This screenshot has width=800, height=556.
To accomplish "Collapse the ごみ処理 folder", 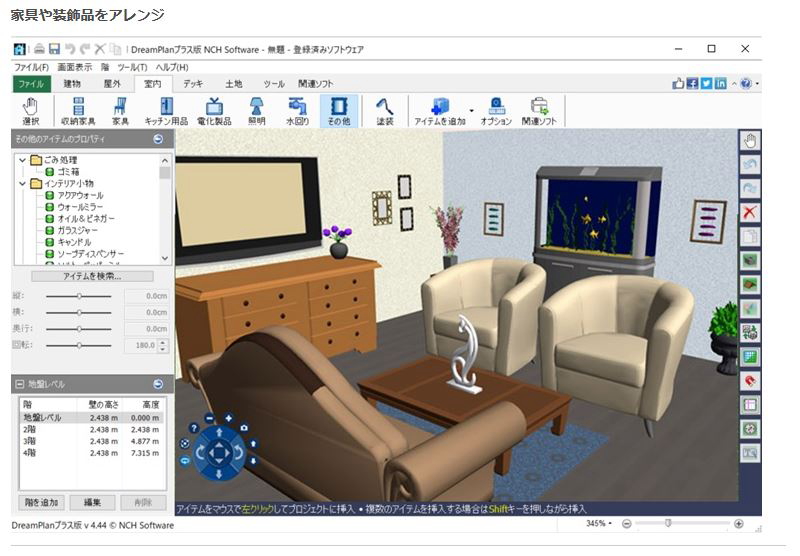I will pos(22,160).
